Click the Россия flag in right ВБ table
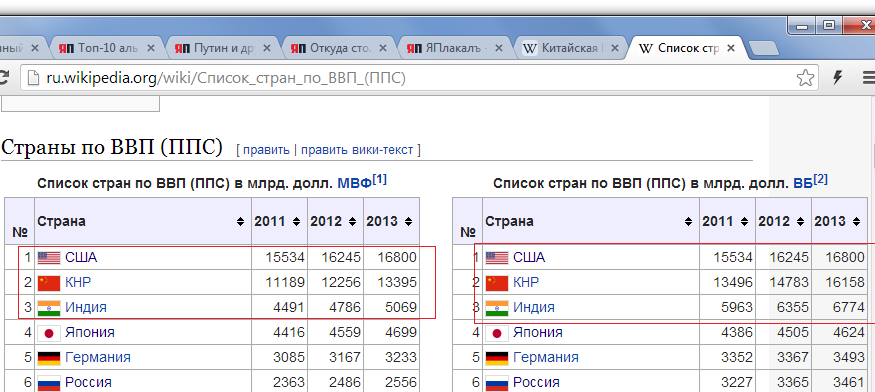The width and height of the screenshot is (875, 392). tap(497, 384)
